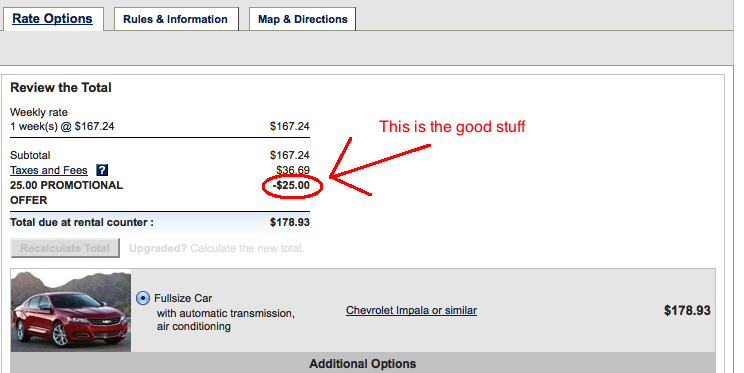Click the 'Upgraded? Calculate the new total' text
This screenshot has width=744, height=373.
click(x=216, y=248)
